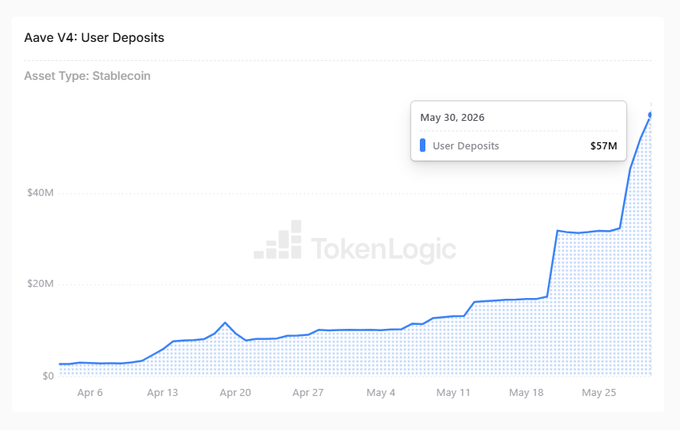The image size is (680, 430).
Task: Click the Apr 6 x-axis label
Action: click(x=90, y=393)
